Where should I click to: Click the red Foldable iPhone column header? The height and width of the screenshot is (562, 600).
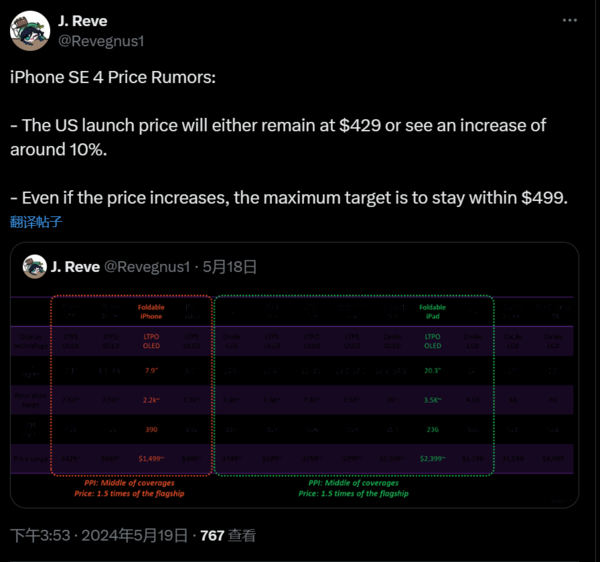point(151,312)
